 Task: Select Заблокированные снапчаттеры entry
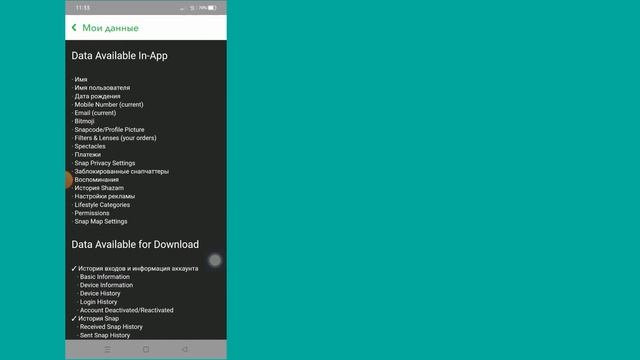click(122, 171)
